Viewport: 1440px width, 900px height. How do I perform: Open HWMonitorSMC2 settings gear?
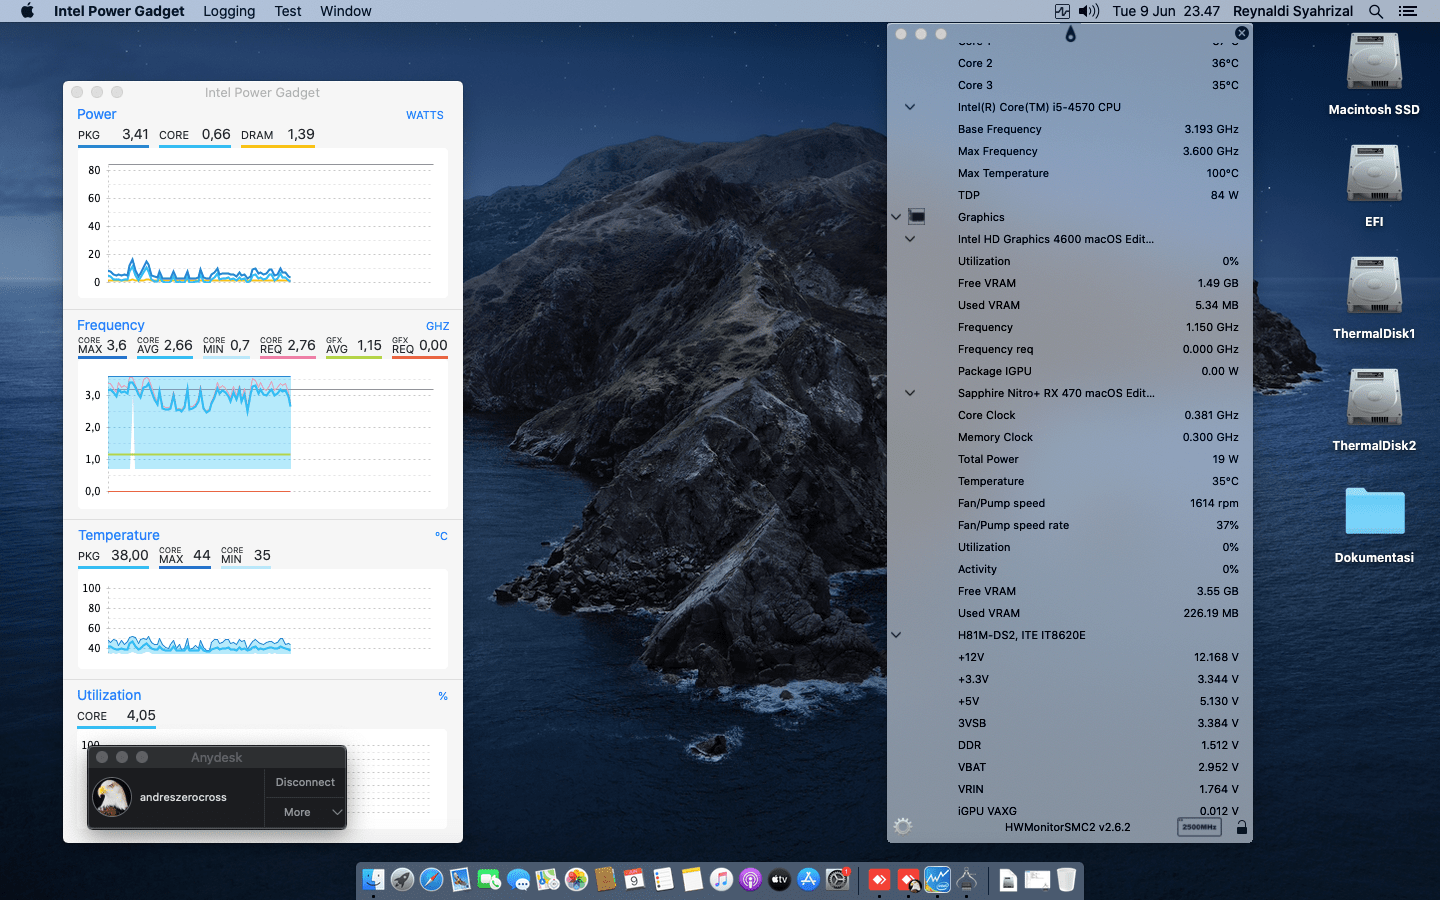click(x=902, y=826)
